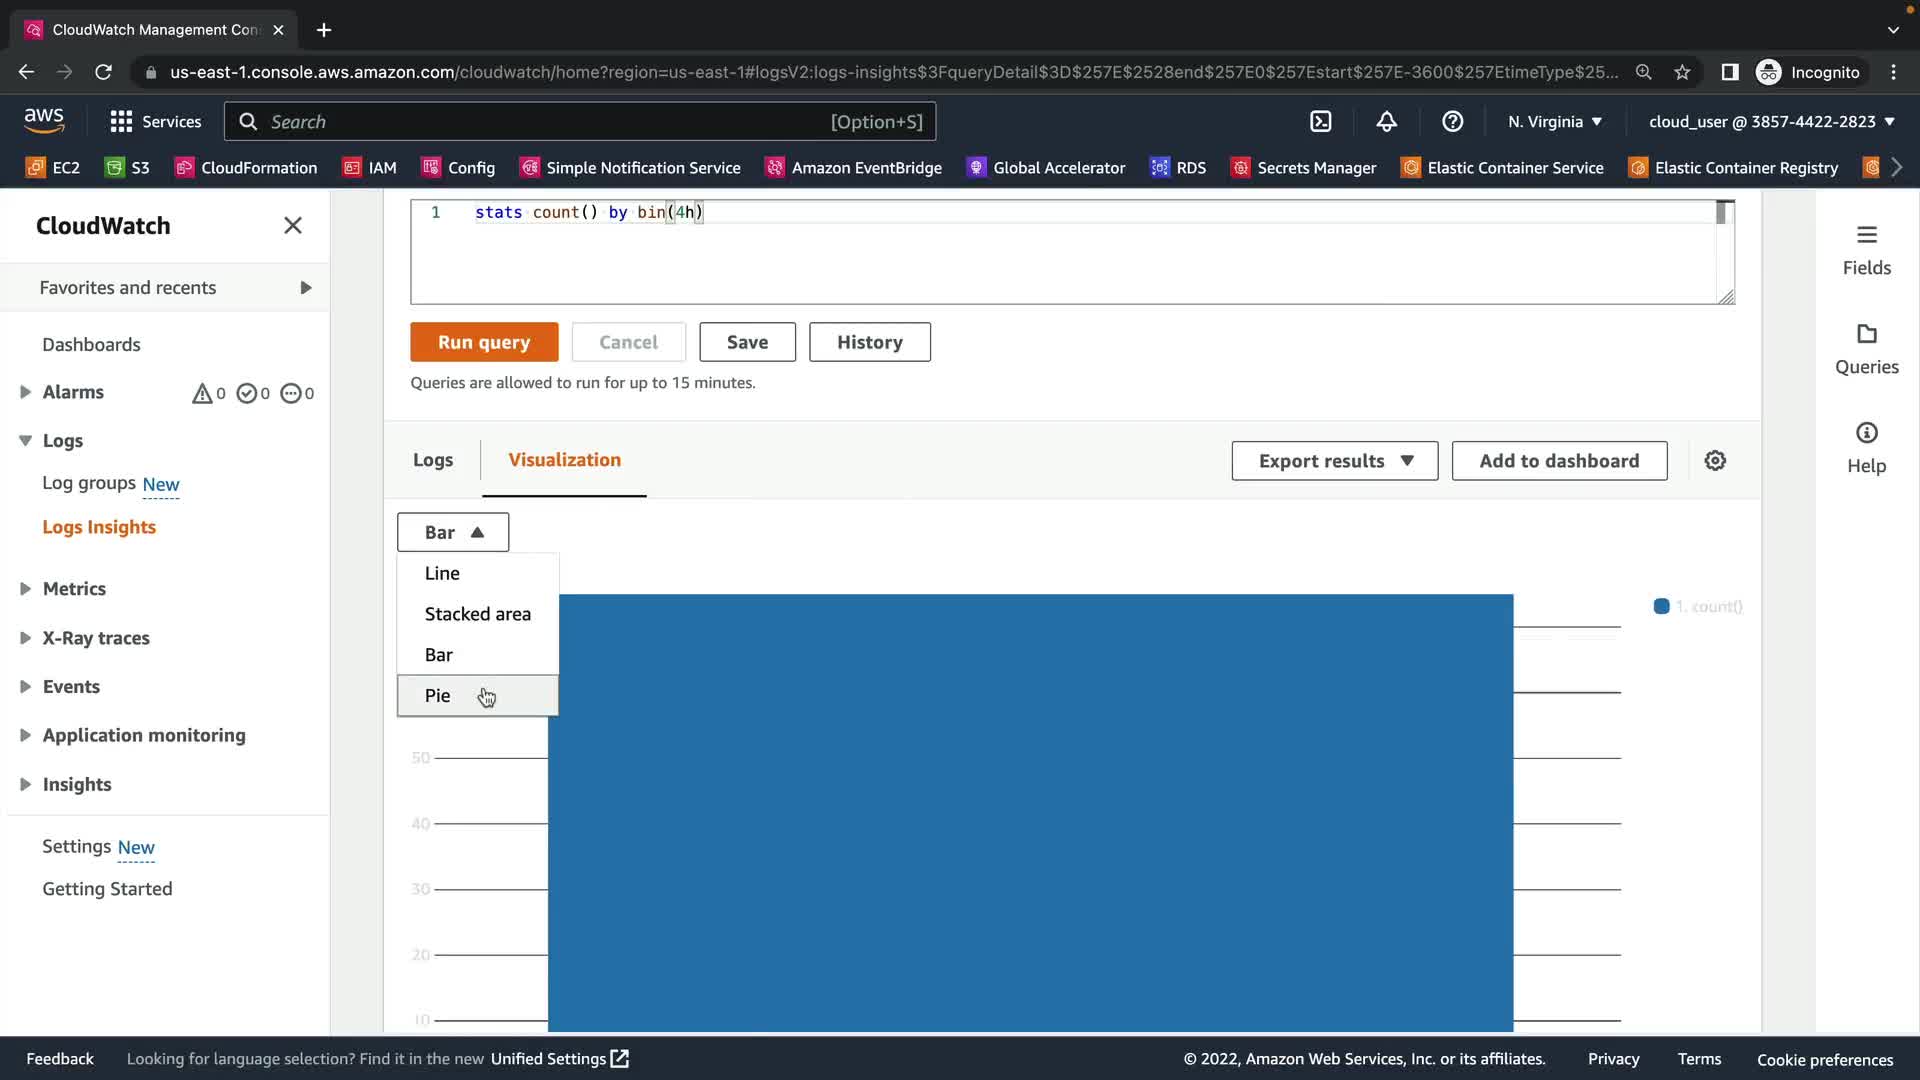The width and height of the screenshot is (1920, 1080).
Task: Click the count() legend color swatch
Action: 1661,607
